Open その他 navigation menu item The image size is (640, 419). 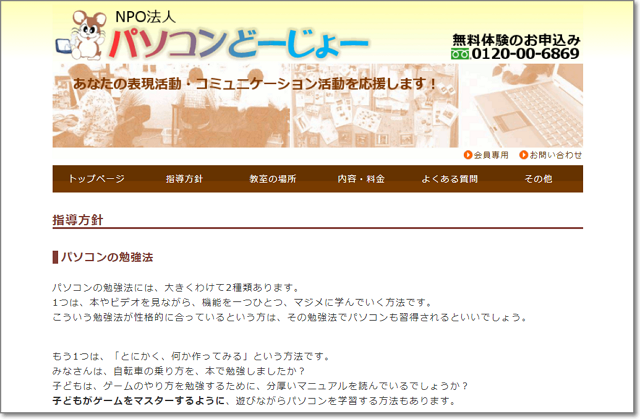(x=537, y=179)
